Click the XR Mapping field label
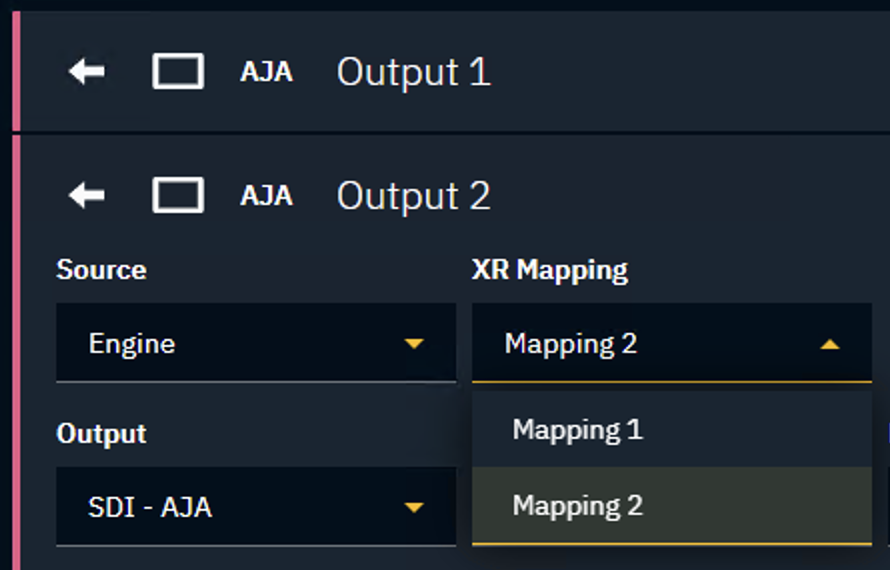This screenshot has width=890, height=570. (549, 270)
